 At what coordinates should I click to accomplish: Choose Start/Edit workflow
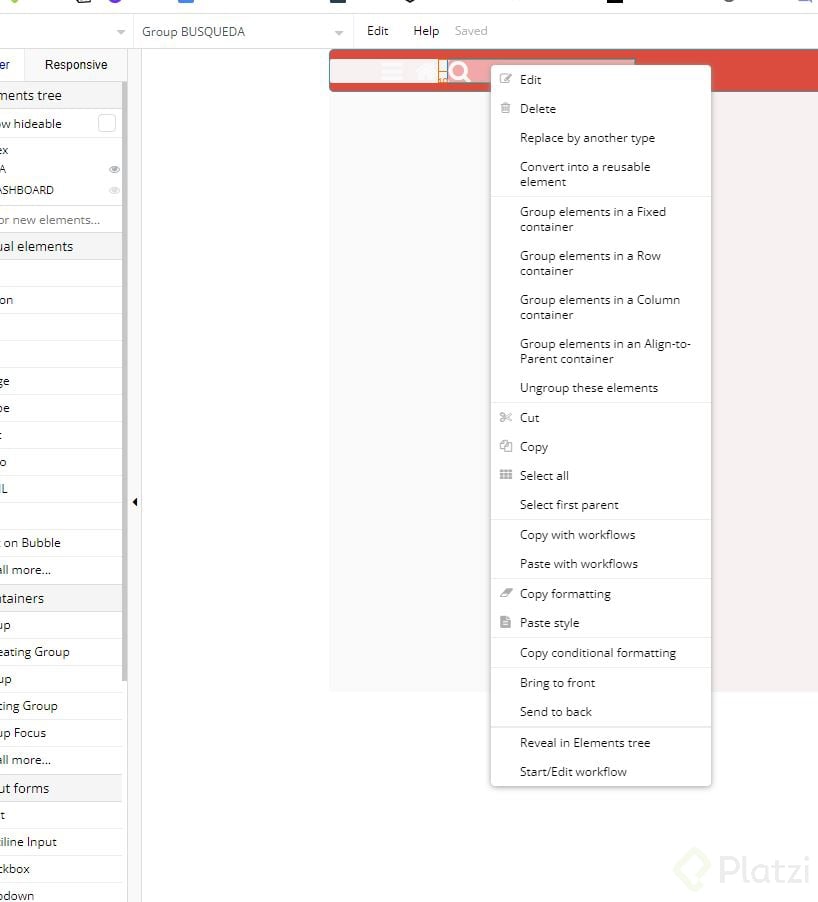click(x=573, y=772)
